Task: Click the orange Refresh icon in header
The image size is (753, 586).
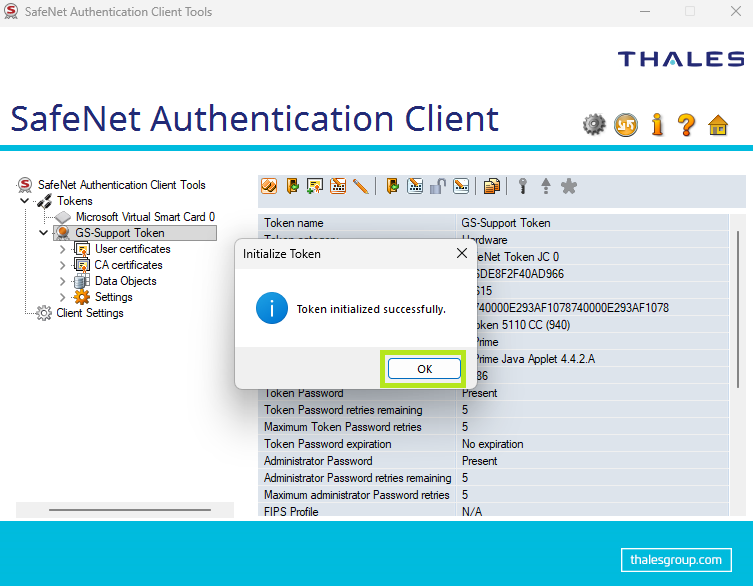Action: [626, 125]
